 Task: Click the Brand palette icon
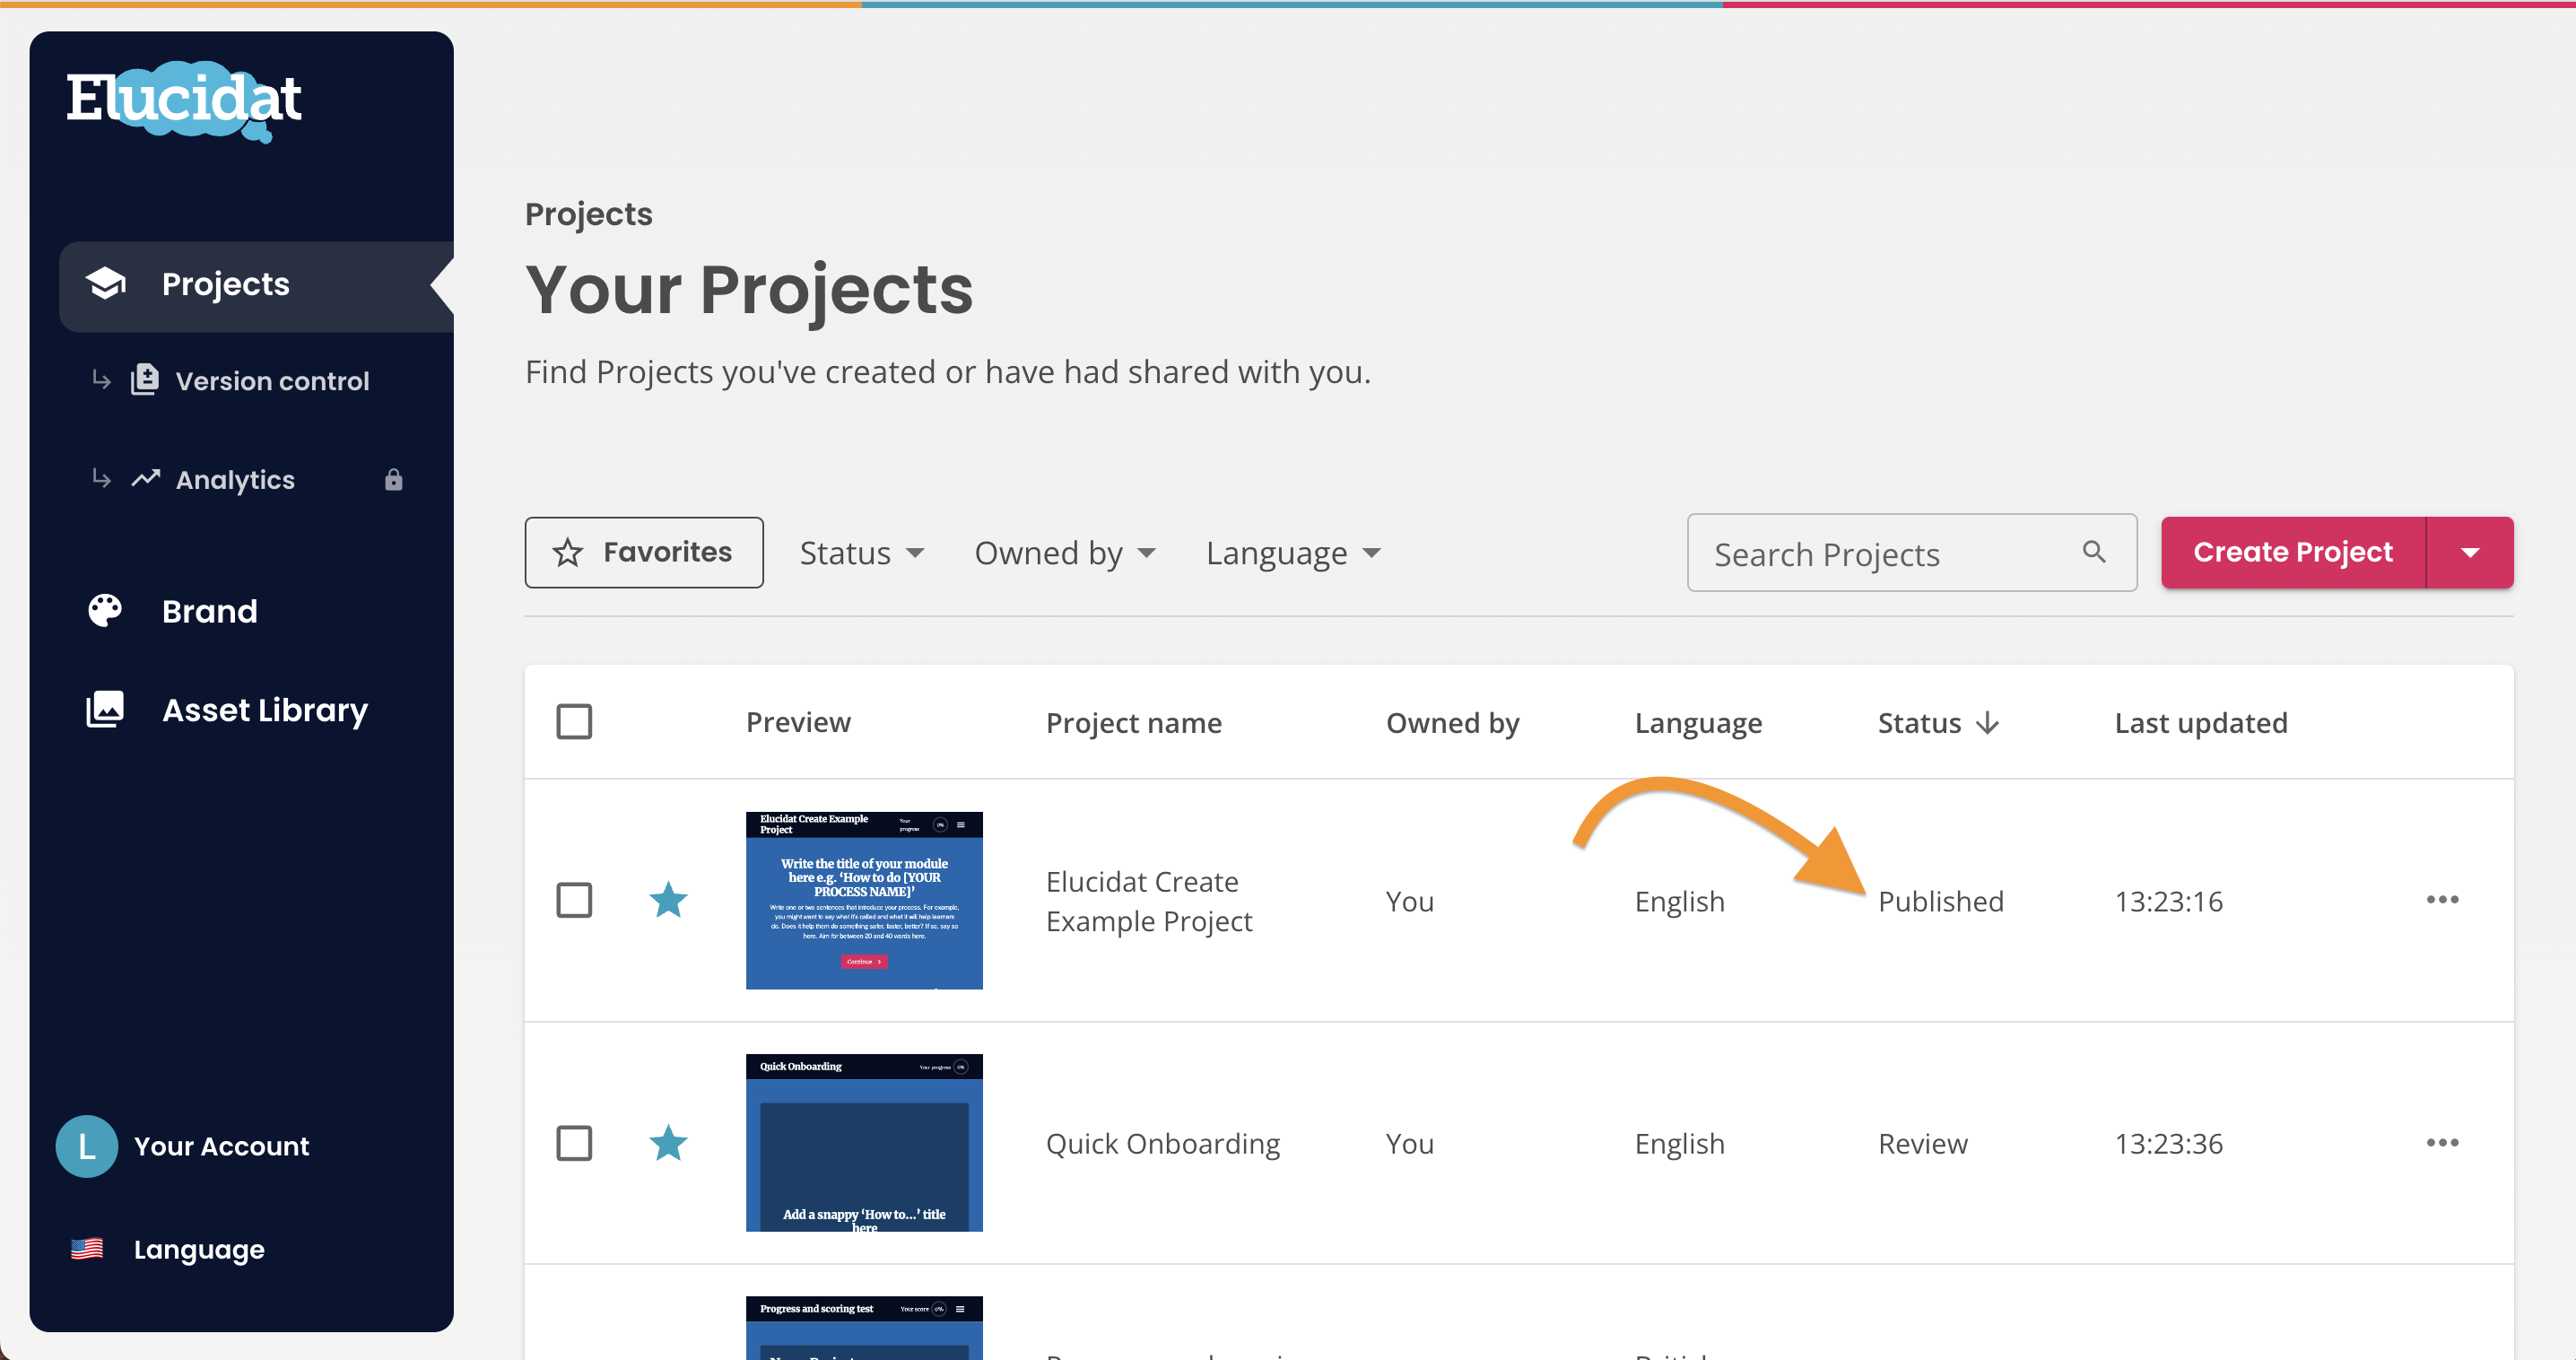tap(105, 610)
